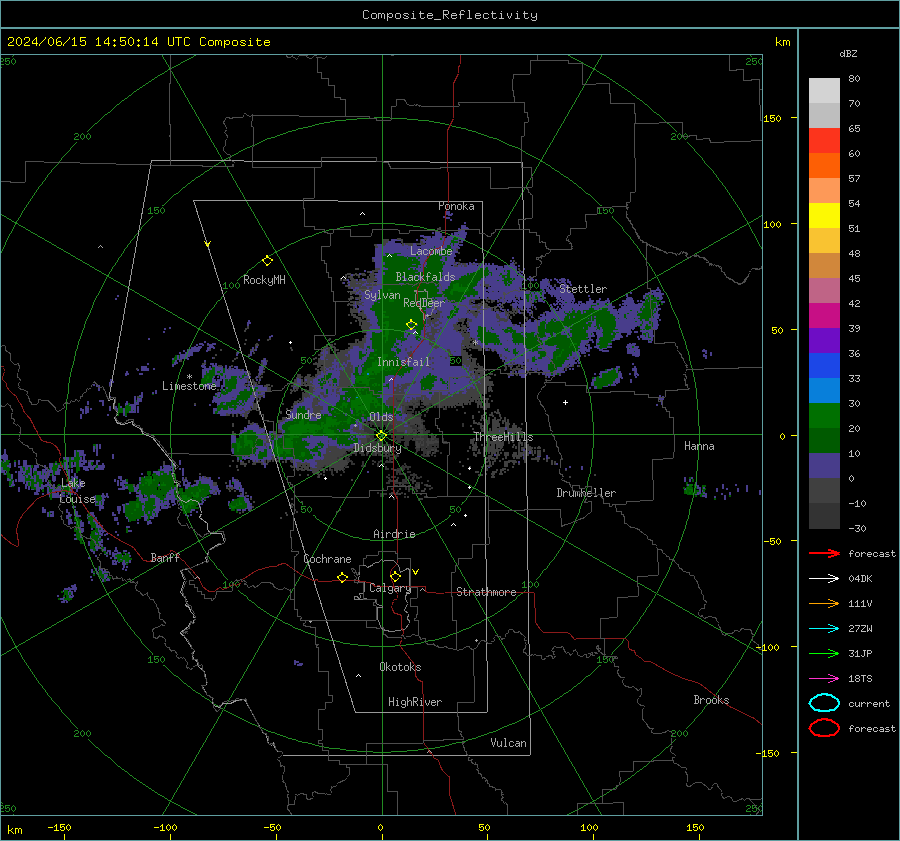Click the yellow diamond marker near RedDeer
Viewport: 900px width, 841px height.
(x=411, y=325)
